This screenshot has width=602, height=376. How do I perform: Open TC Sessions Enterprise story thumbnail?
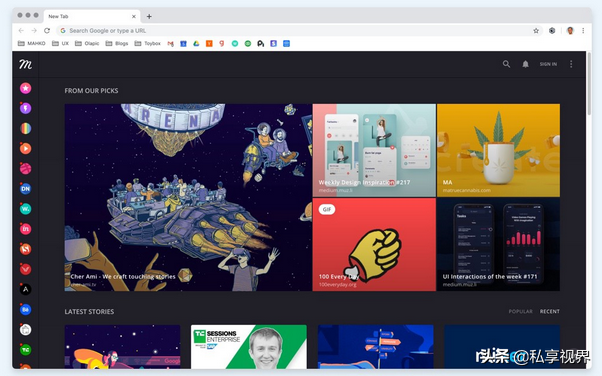(249, 347)
